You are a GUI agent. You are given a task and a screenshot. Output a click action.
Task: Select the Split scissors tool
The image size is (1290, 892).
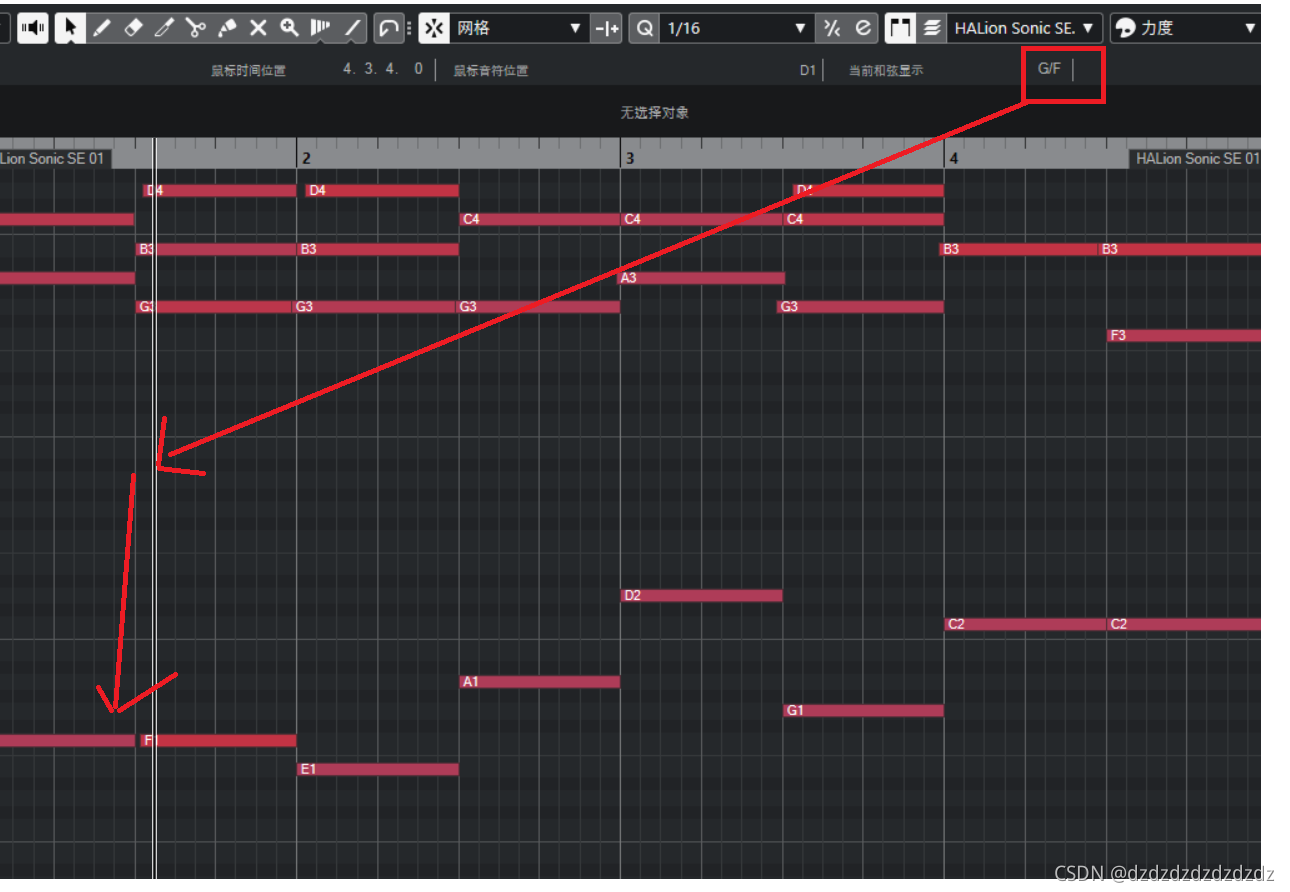click(195, 28)
